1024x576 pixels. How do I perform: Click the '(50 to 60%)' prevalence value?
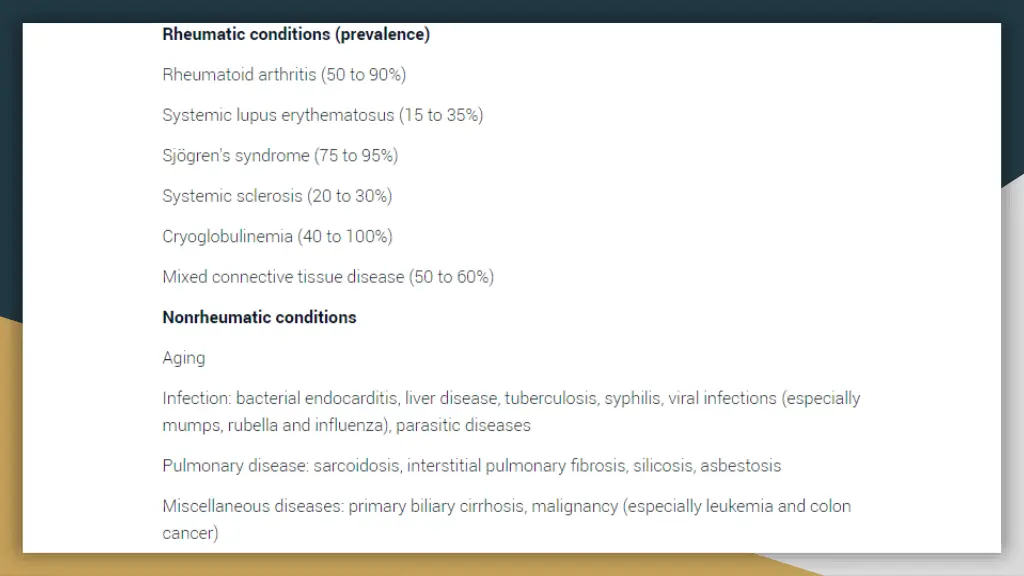coord(451,278)
